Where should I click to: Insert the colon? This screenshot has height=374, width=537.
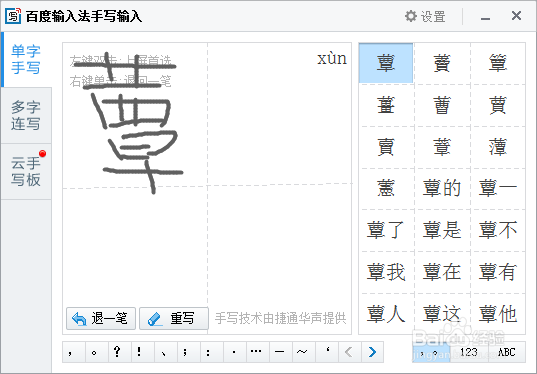coord(211,352)
